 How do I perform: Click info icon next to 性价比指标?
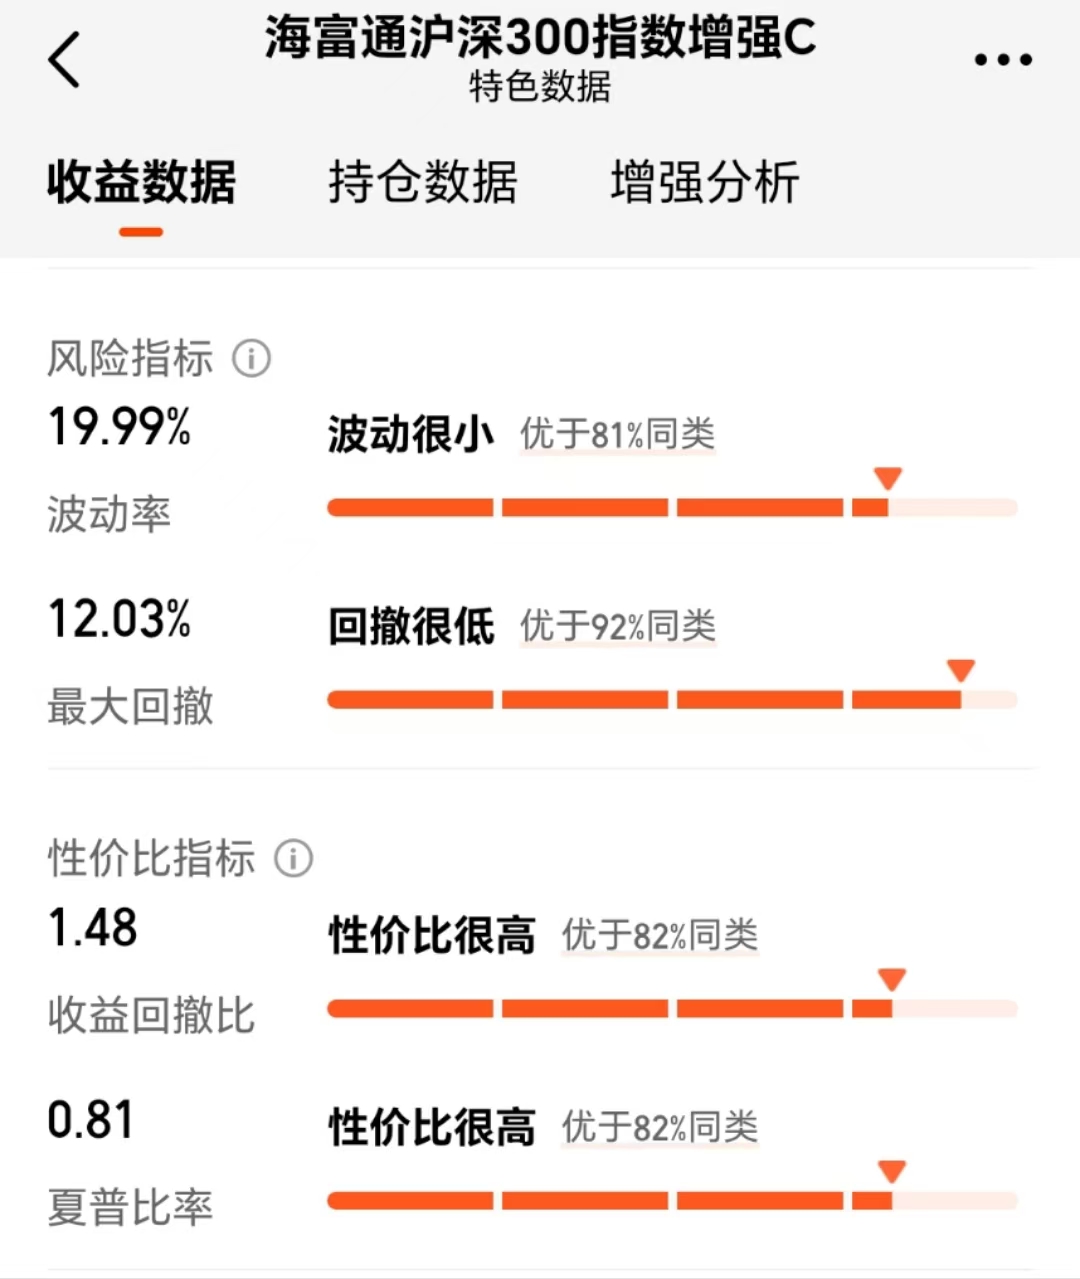tap(294, 858)
